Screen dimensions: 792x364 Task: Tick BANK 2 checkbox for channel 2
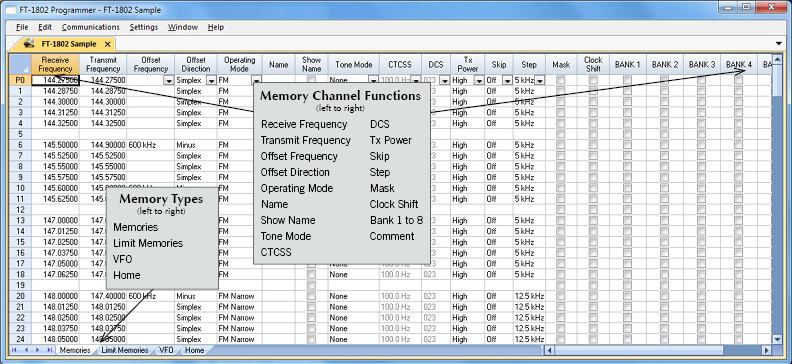coord(665,101)
